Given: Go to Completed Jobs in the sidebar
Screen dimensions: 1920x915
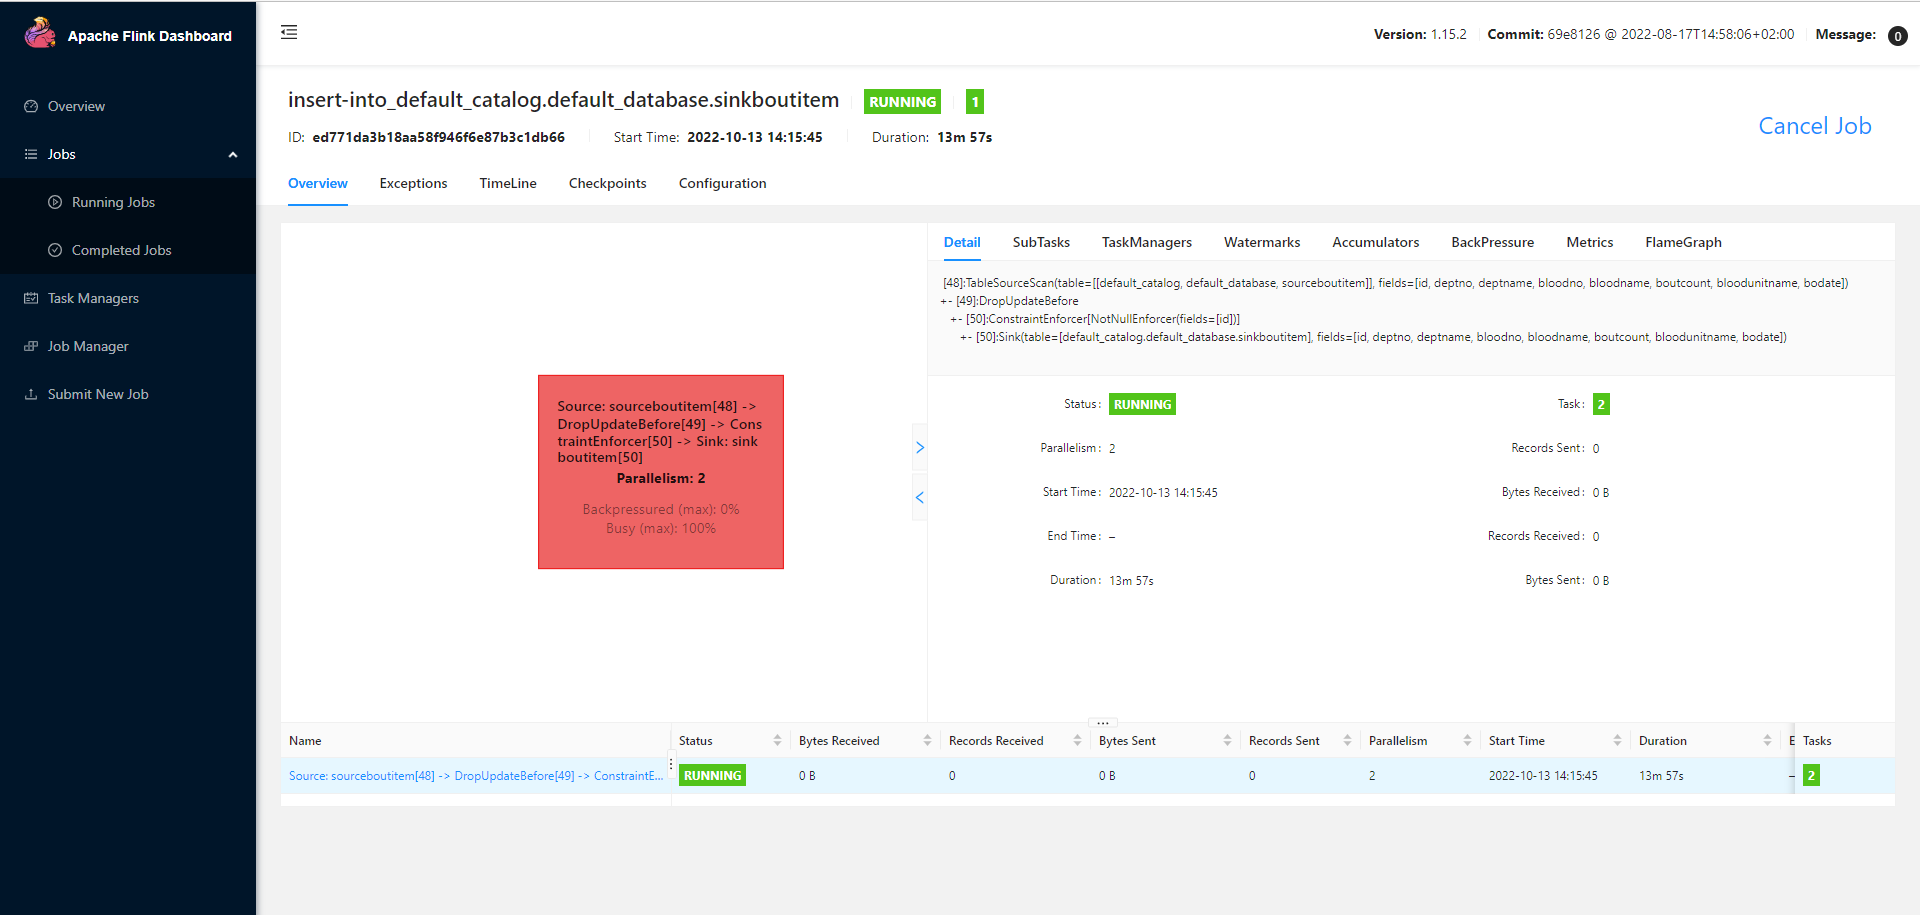Looking at the screenshot, I should coord(128,250).
